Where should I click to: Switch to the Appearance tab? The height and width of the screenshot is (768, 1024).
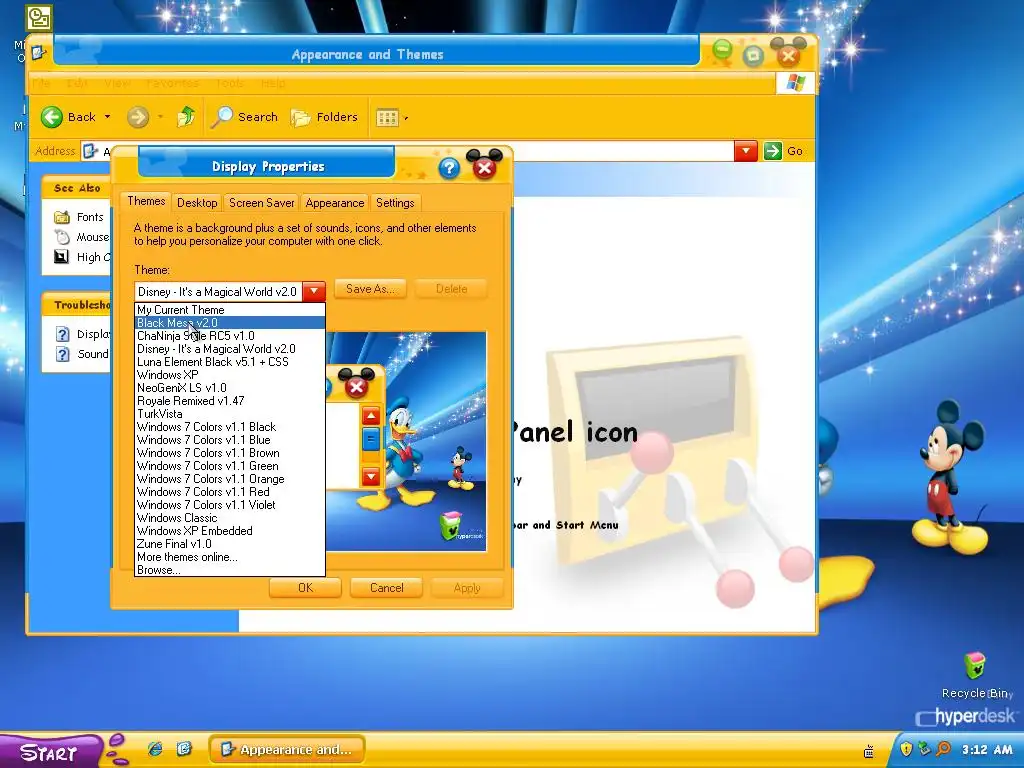click(x=334, y=202)
